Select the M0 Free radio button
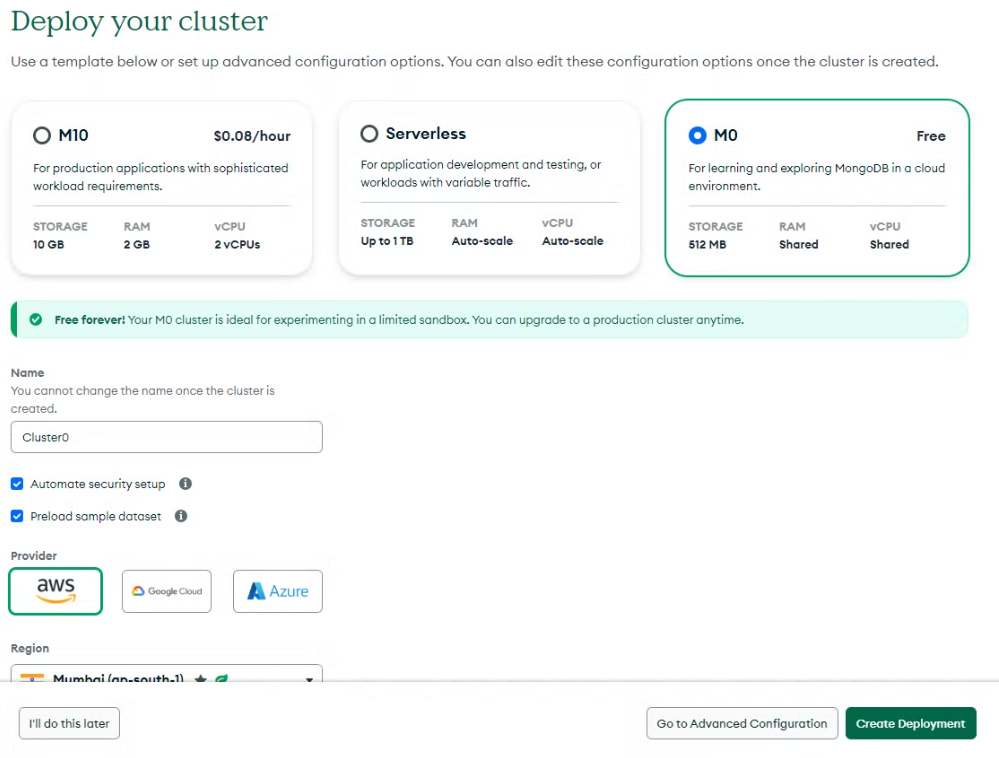This screenshot has height=758, width=999. [x=697, y=135]
